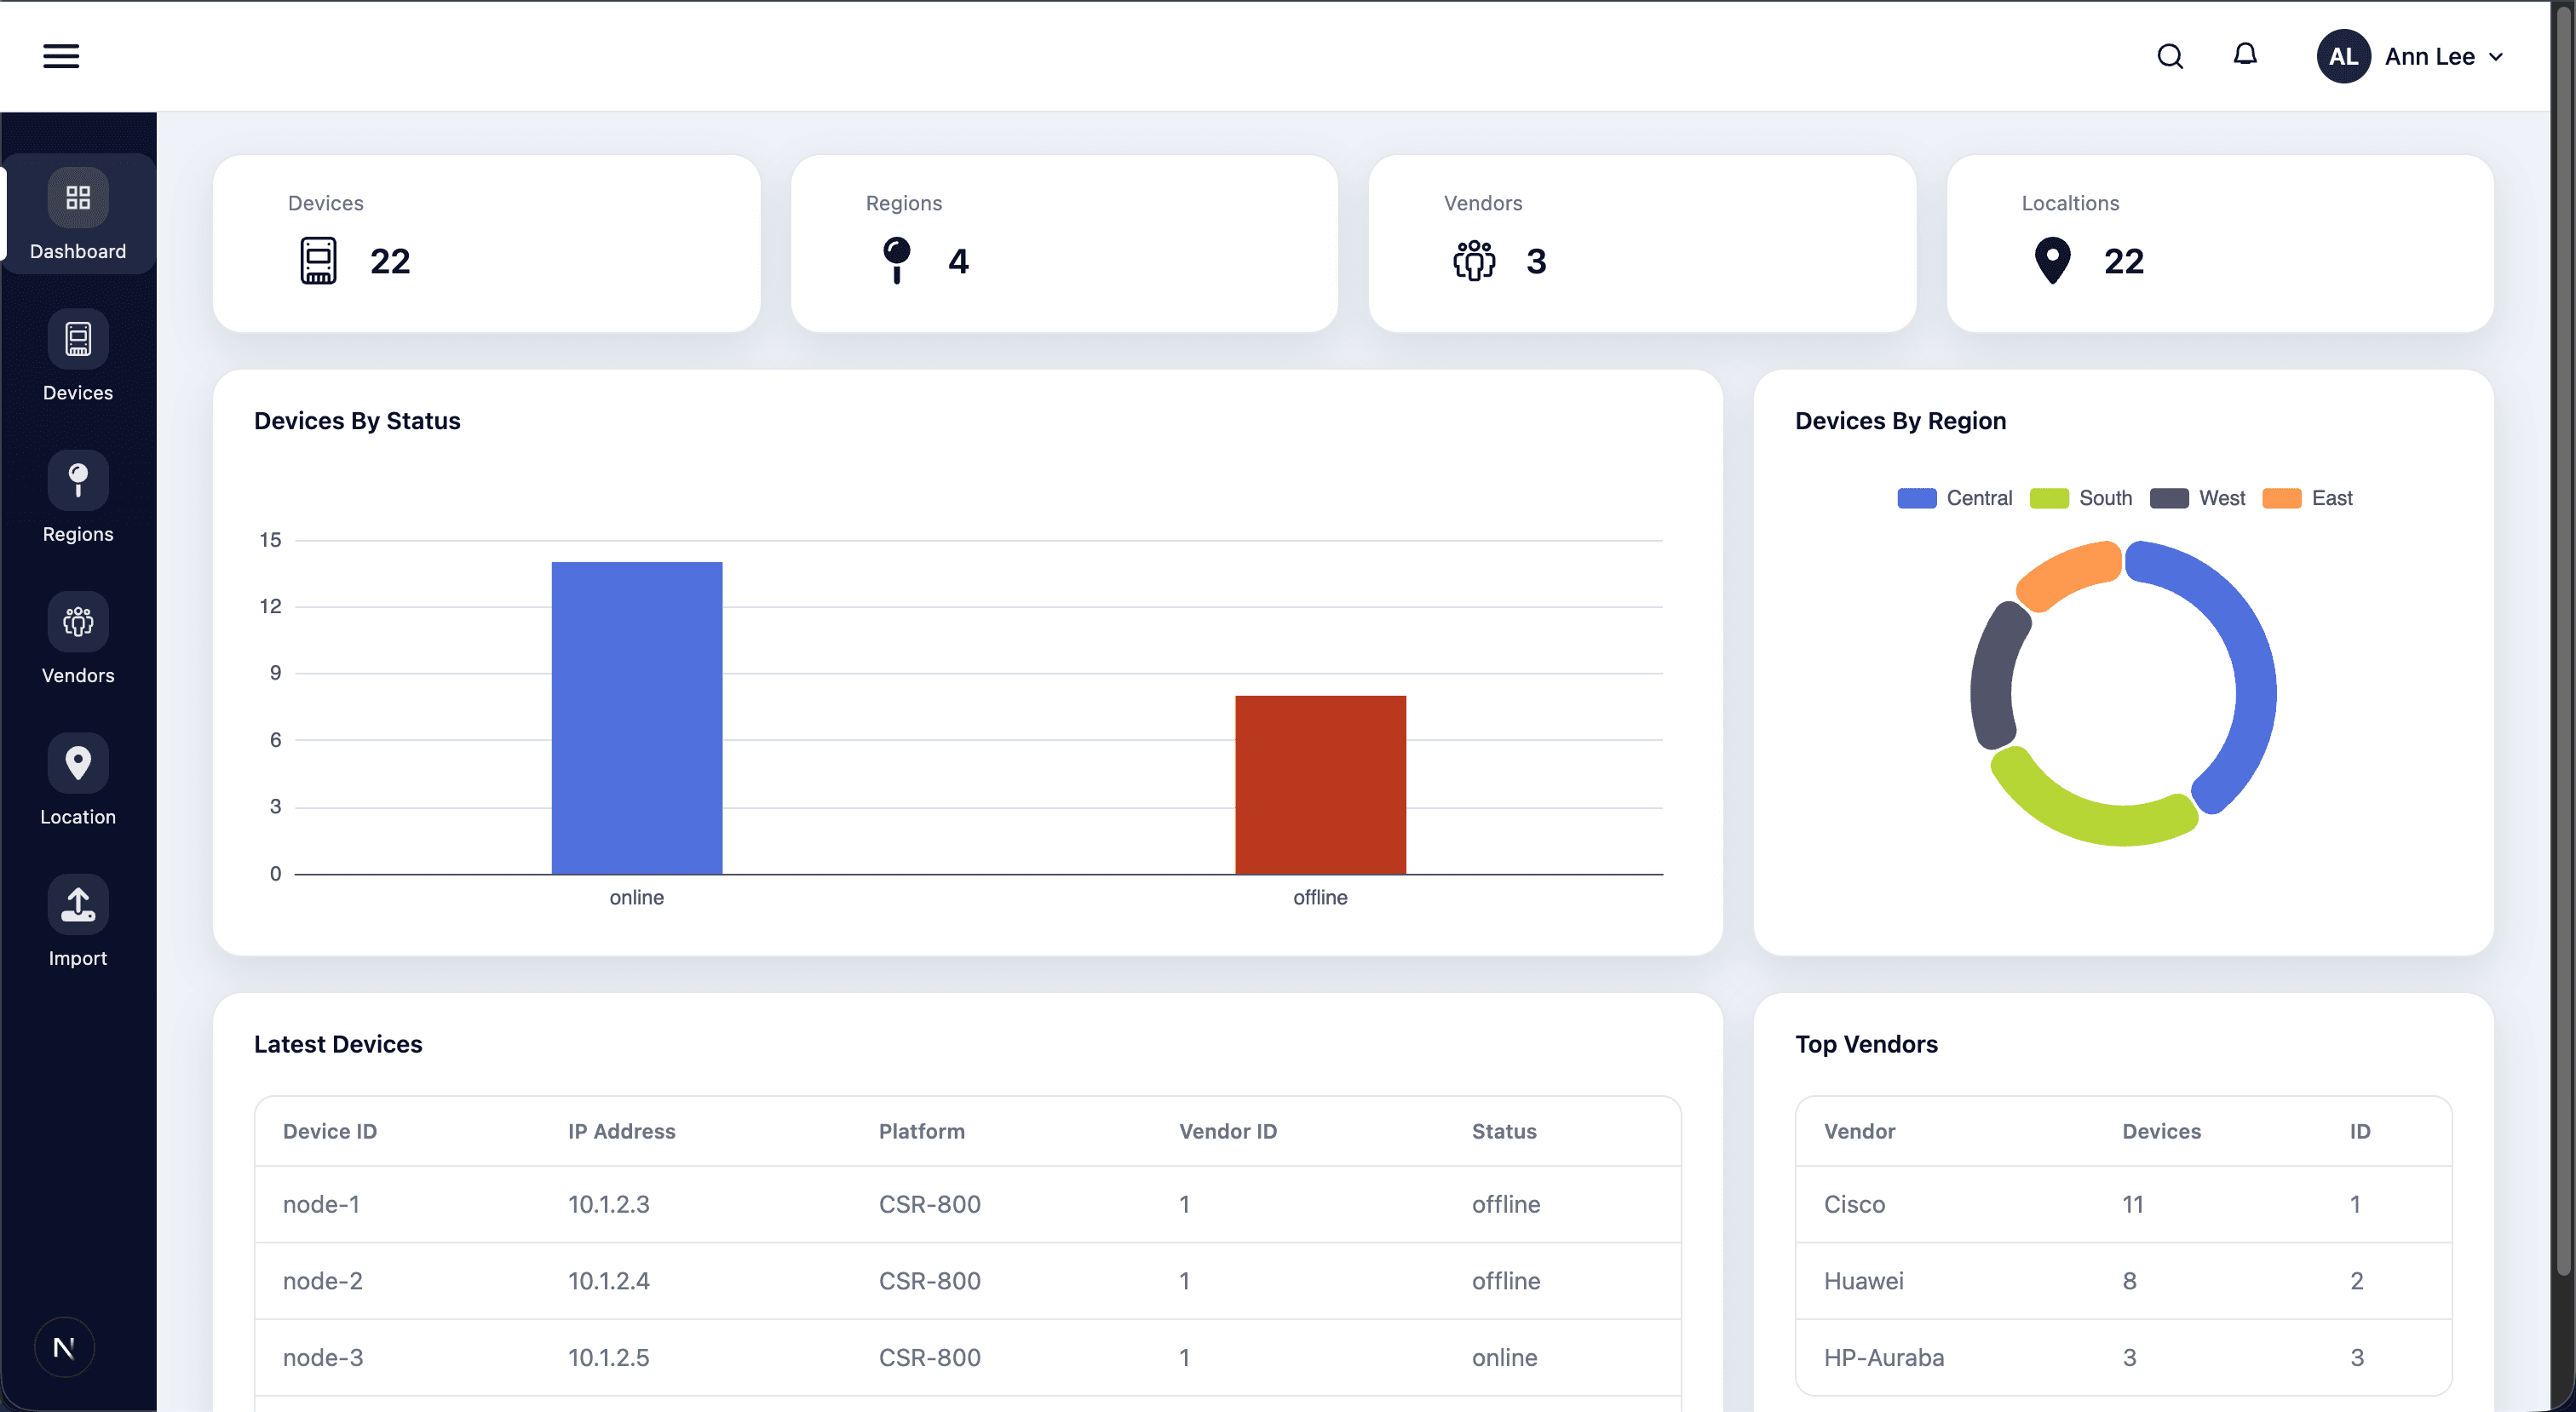Expand the Ann Lee user dropdown

[2445, 57]
